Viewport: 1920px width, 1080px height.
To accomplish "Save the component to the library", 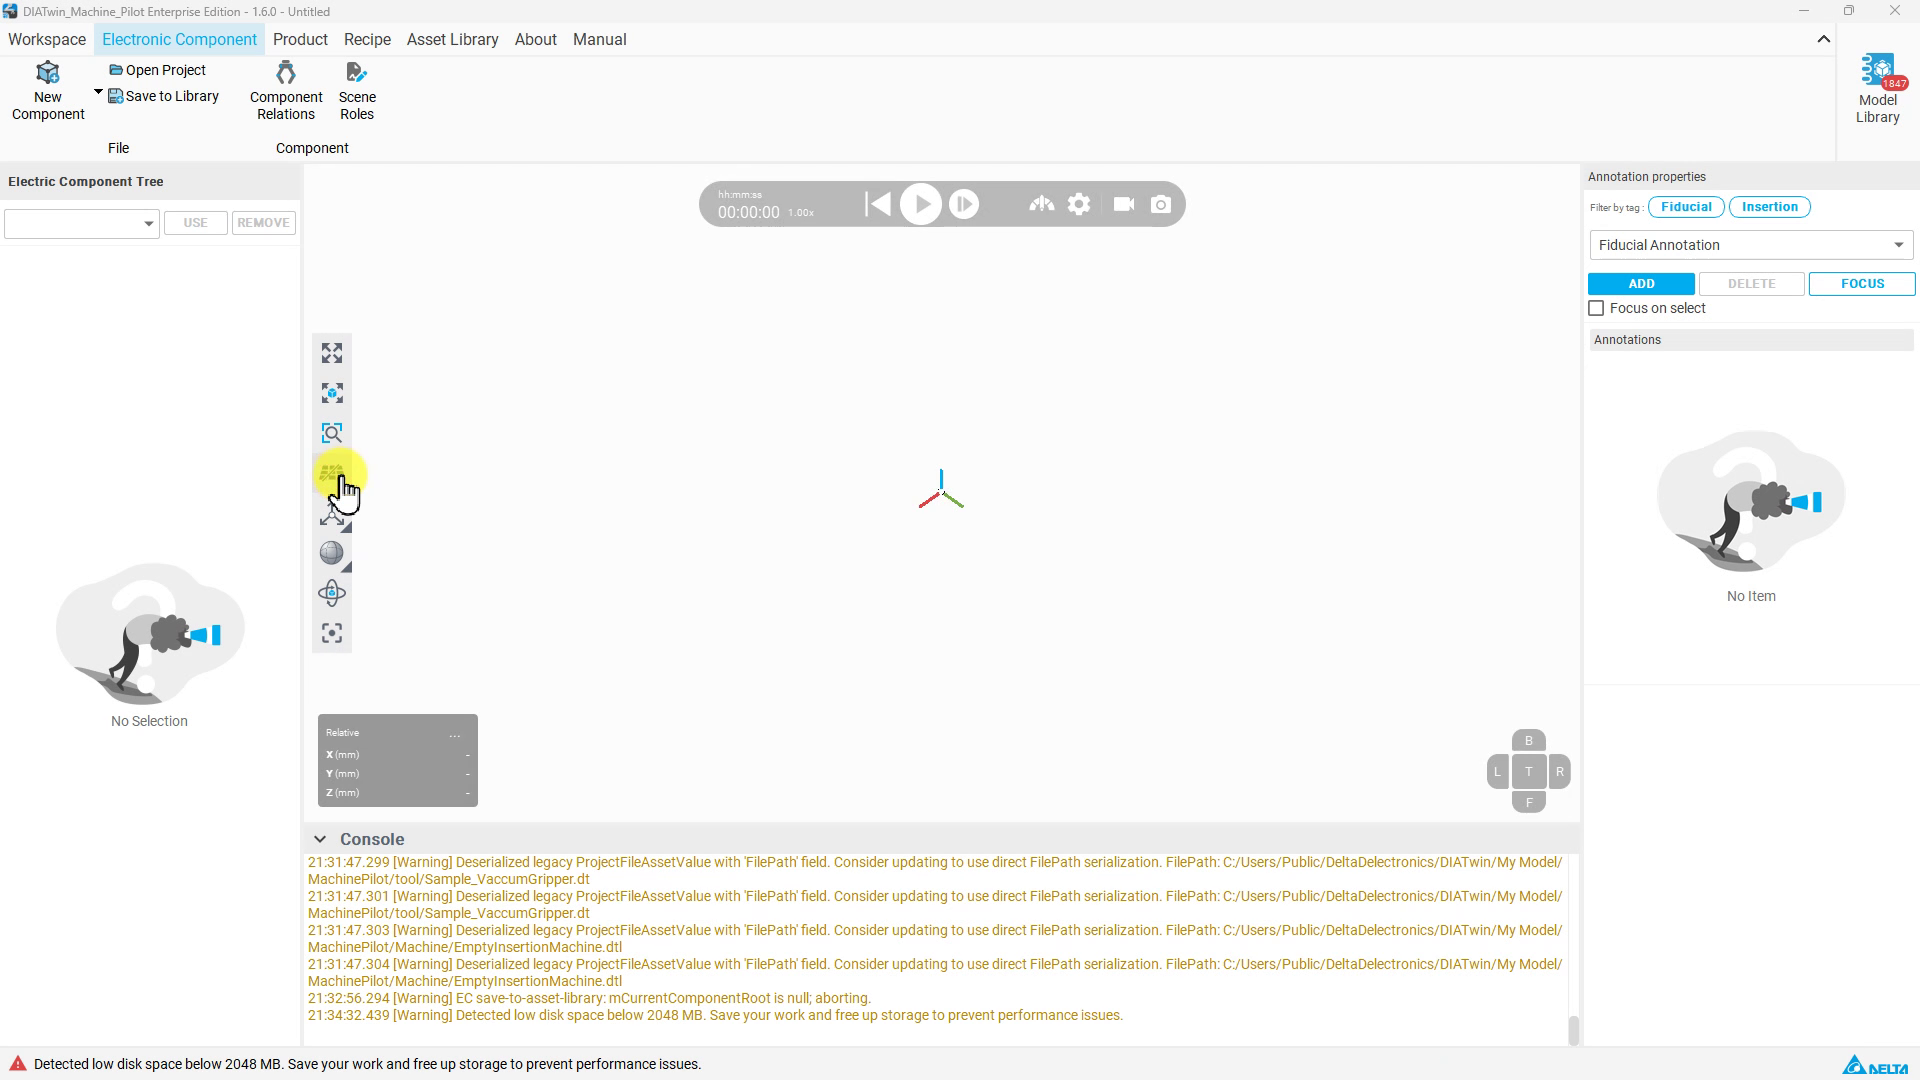I will (164, 96).
